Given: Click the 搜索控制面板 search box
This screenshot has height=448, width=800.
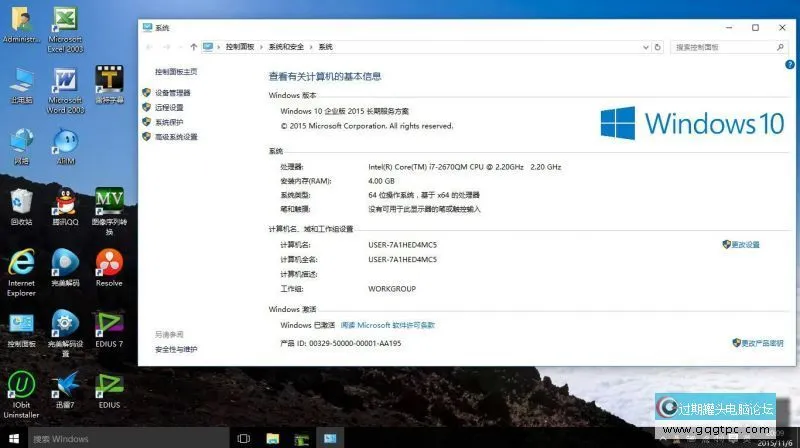Looking at the screenshot, I should point(722,47).
